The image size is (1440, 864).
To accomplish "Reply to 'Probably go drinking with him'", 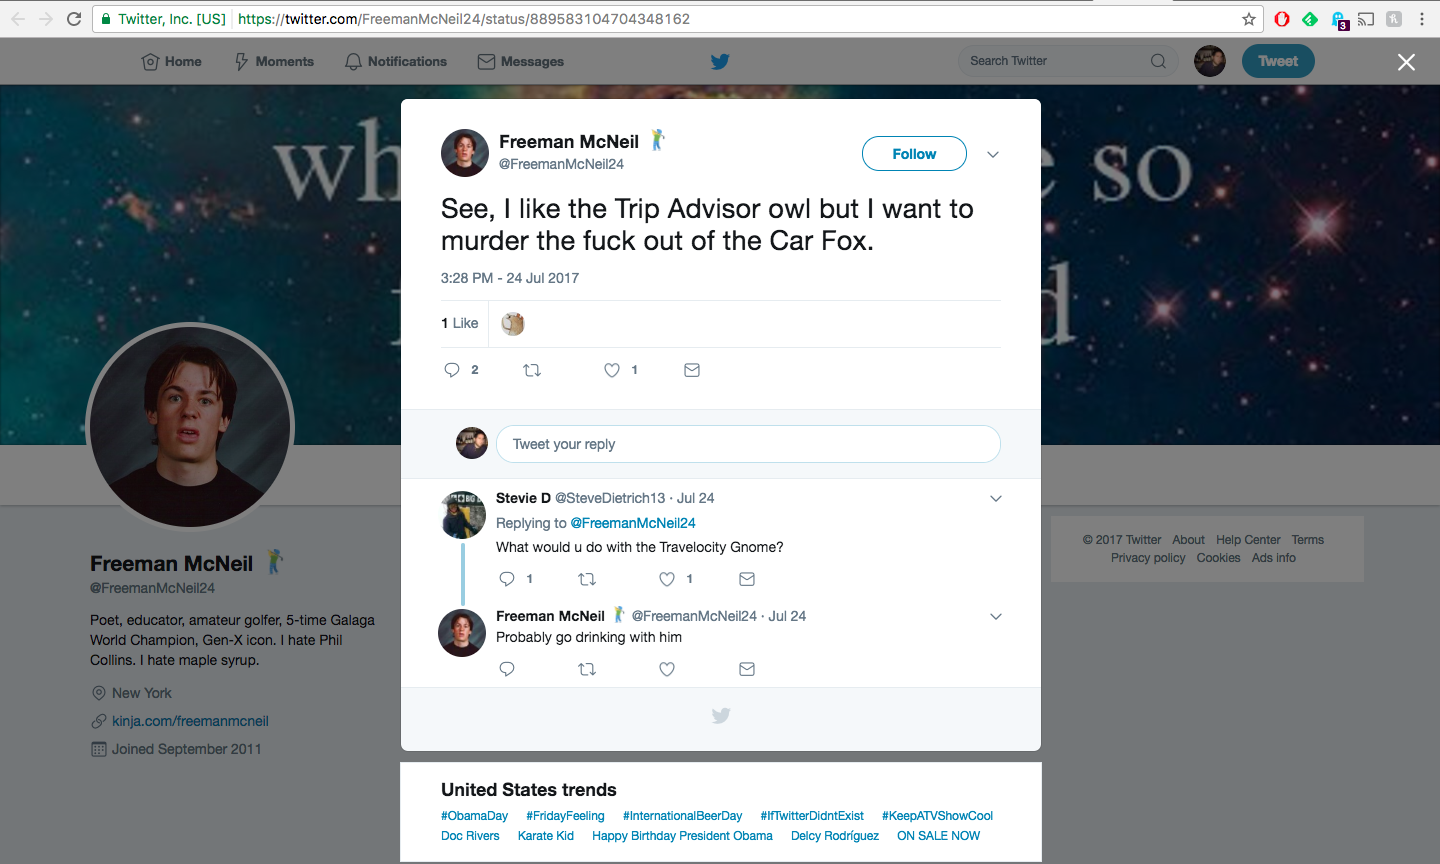I will click(x=507, y=669).
